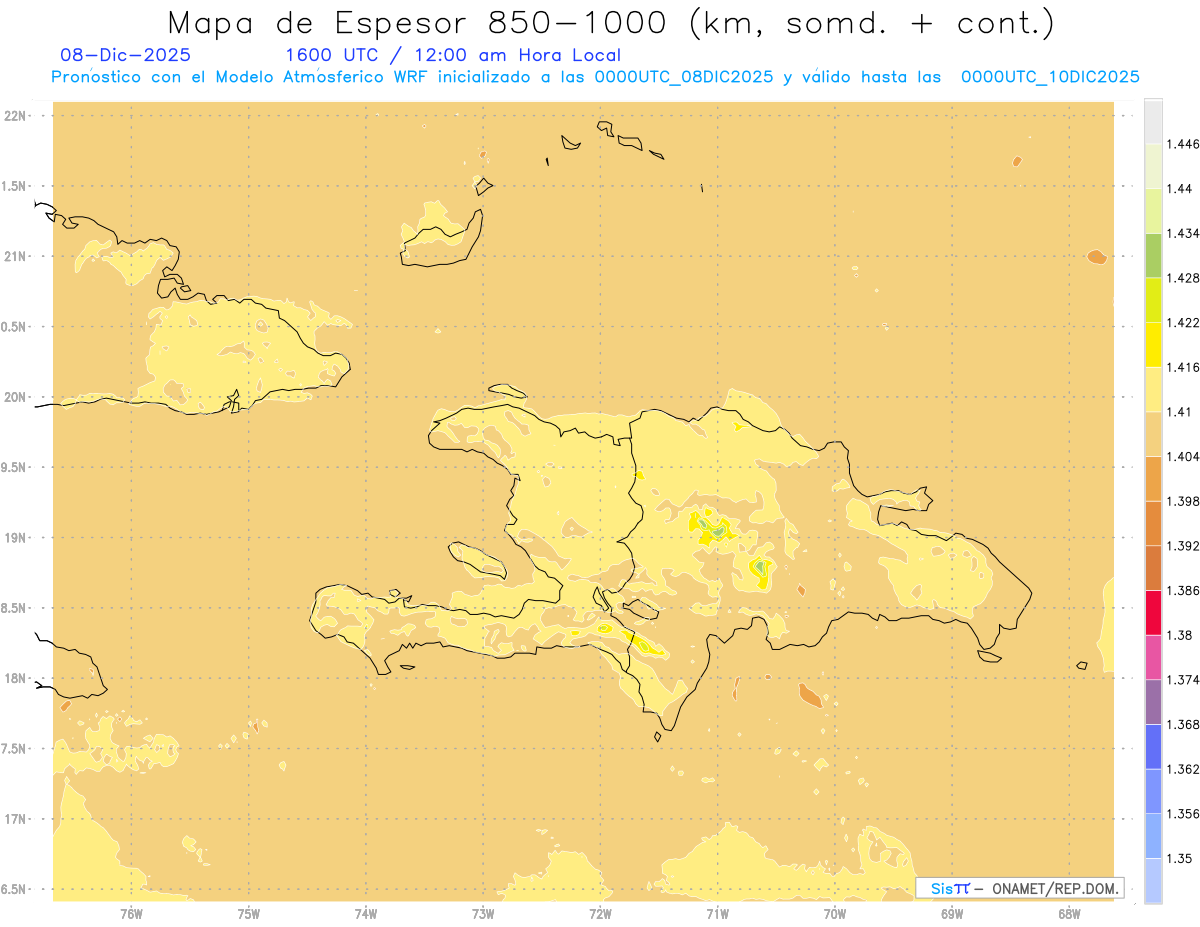Click the '18N' latitude label
The image size is (1200, 927).
click(14, 678)
